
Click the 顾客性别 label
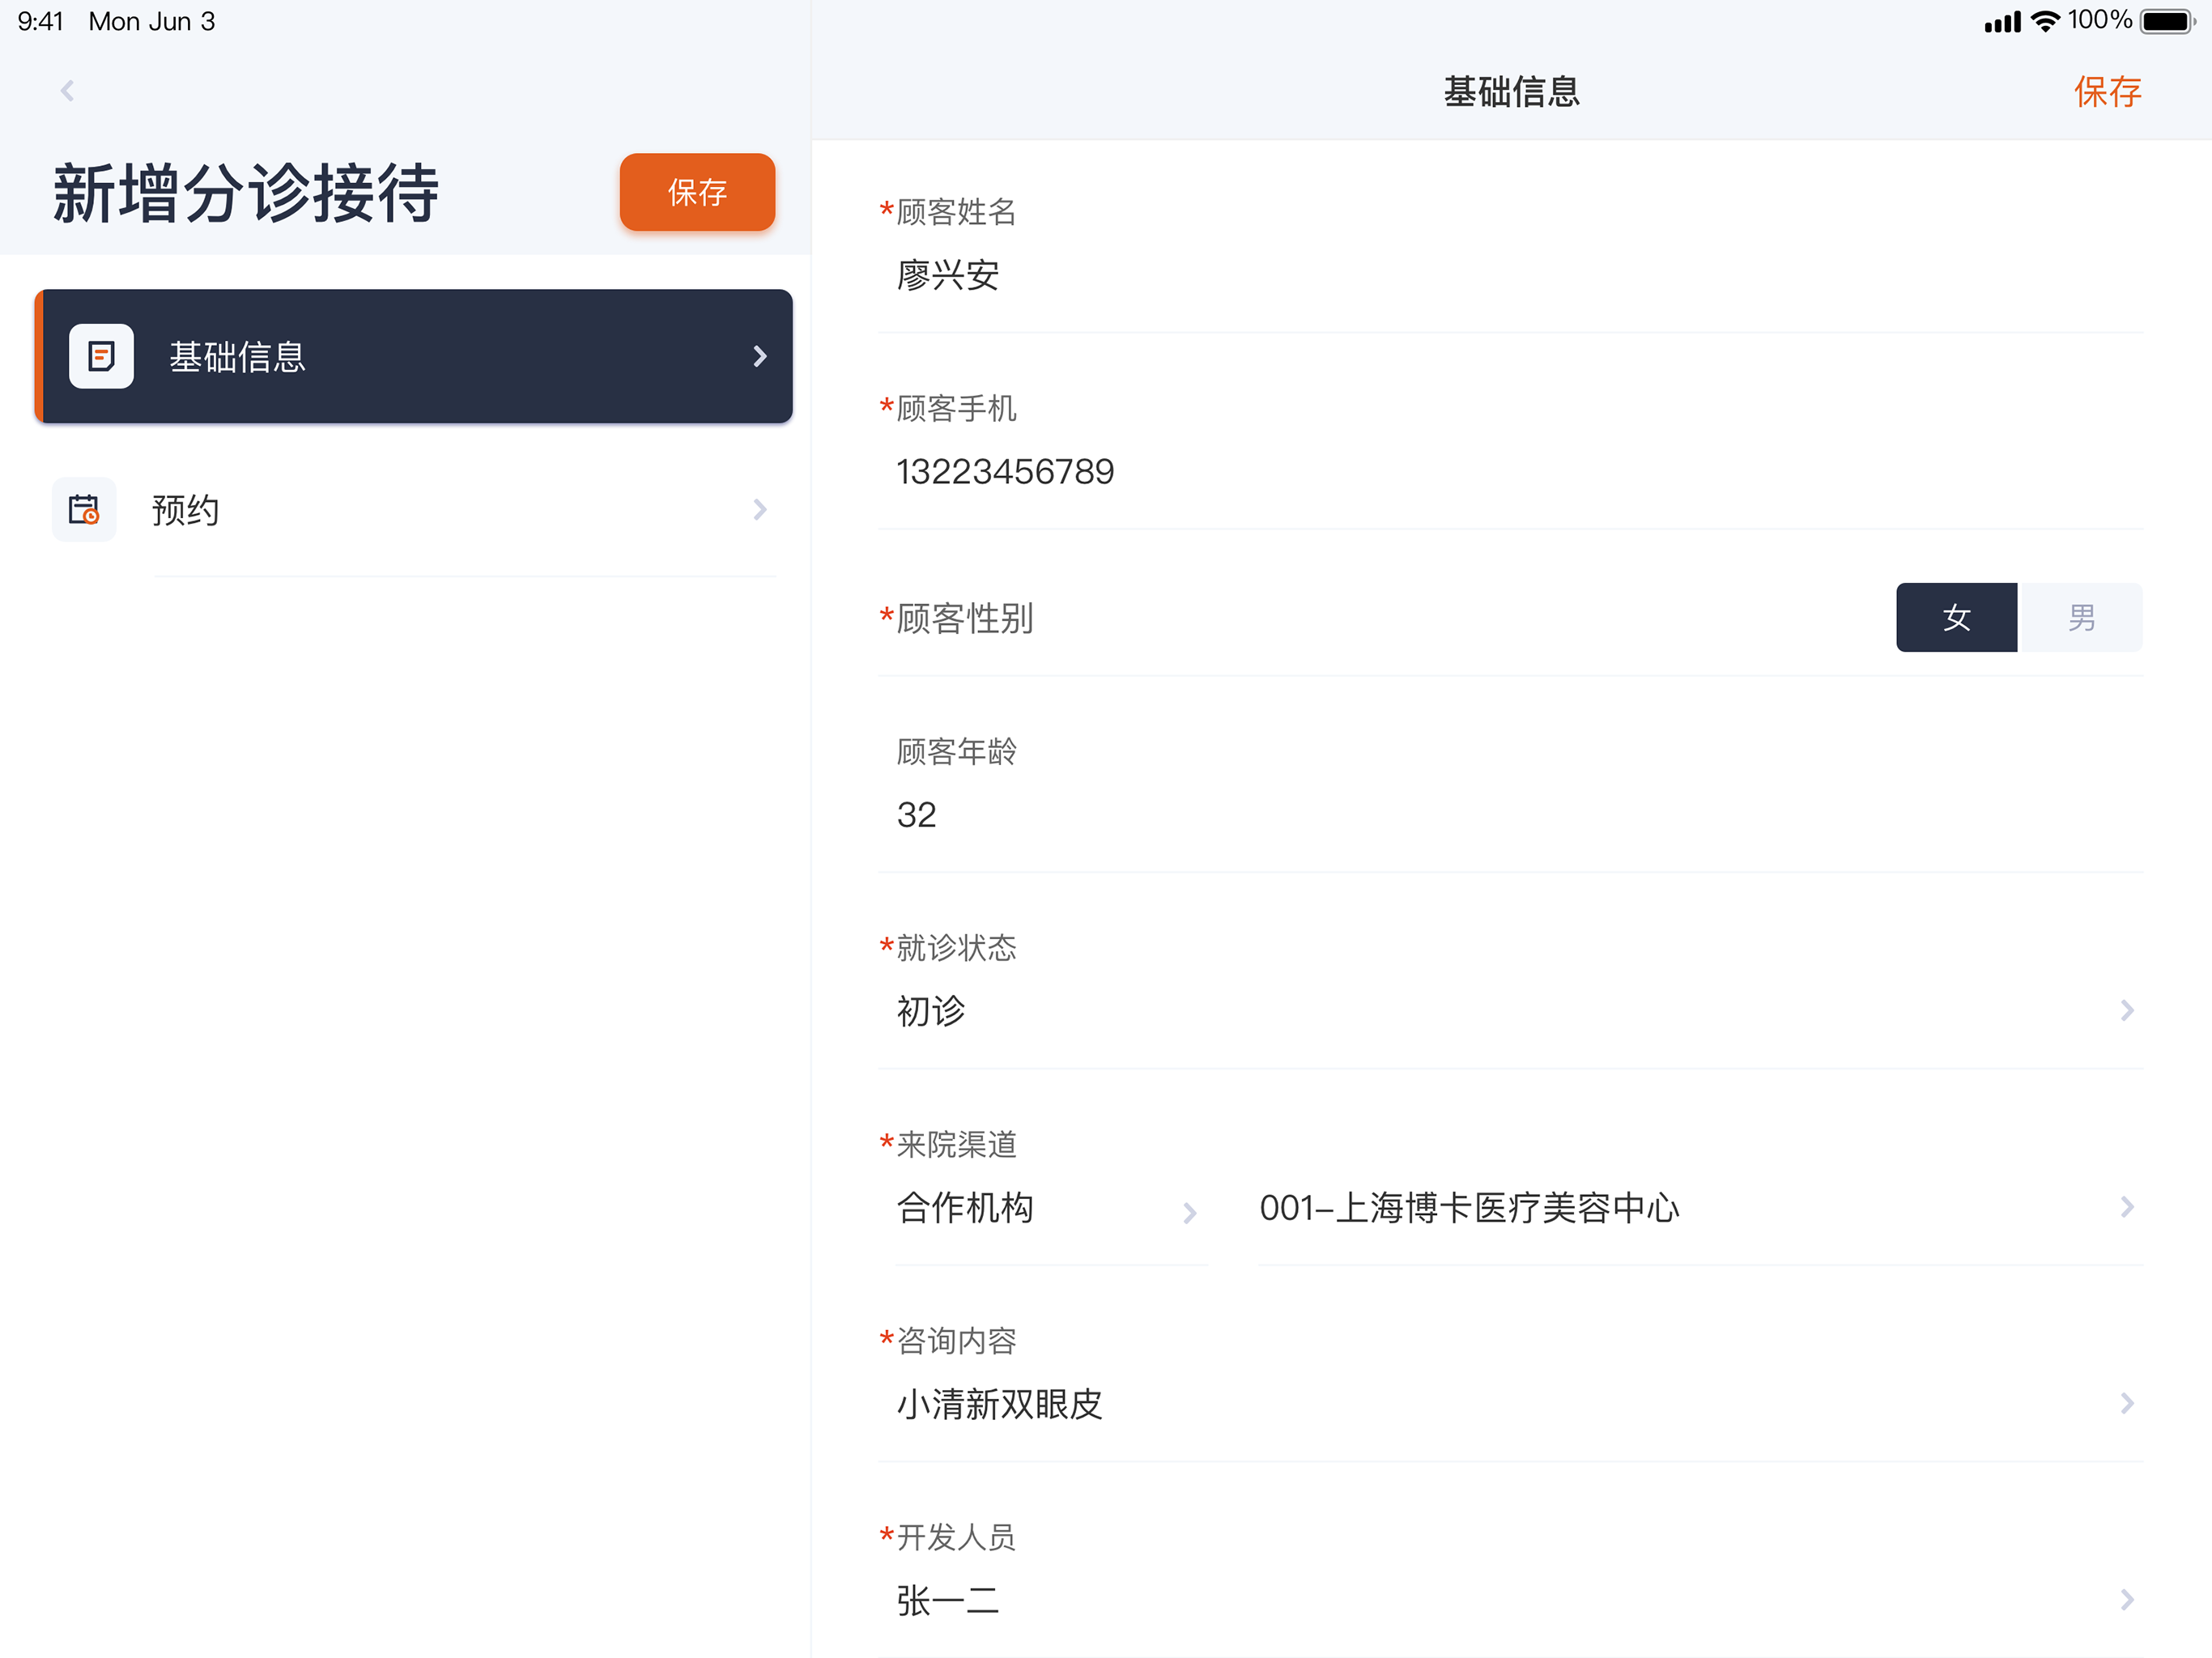(x=965, y=618)
